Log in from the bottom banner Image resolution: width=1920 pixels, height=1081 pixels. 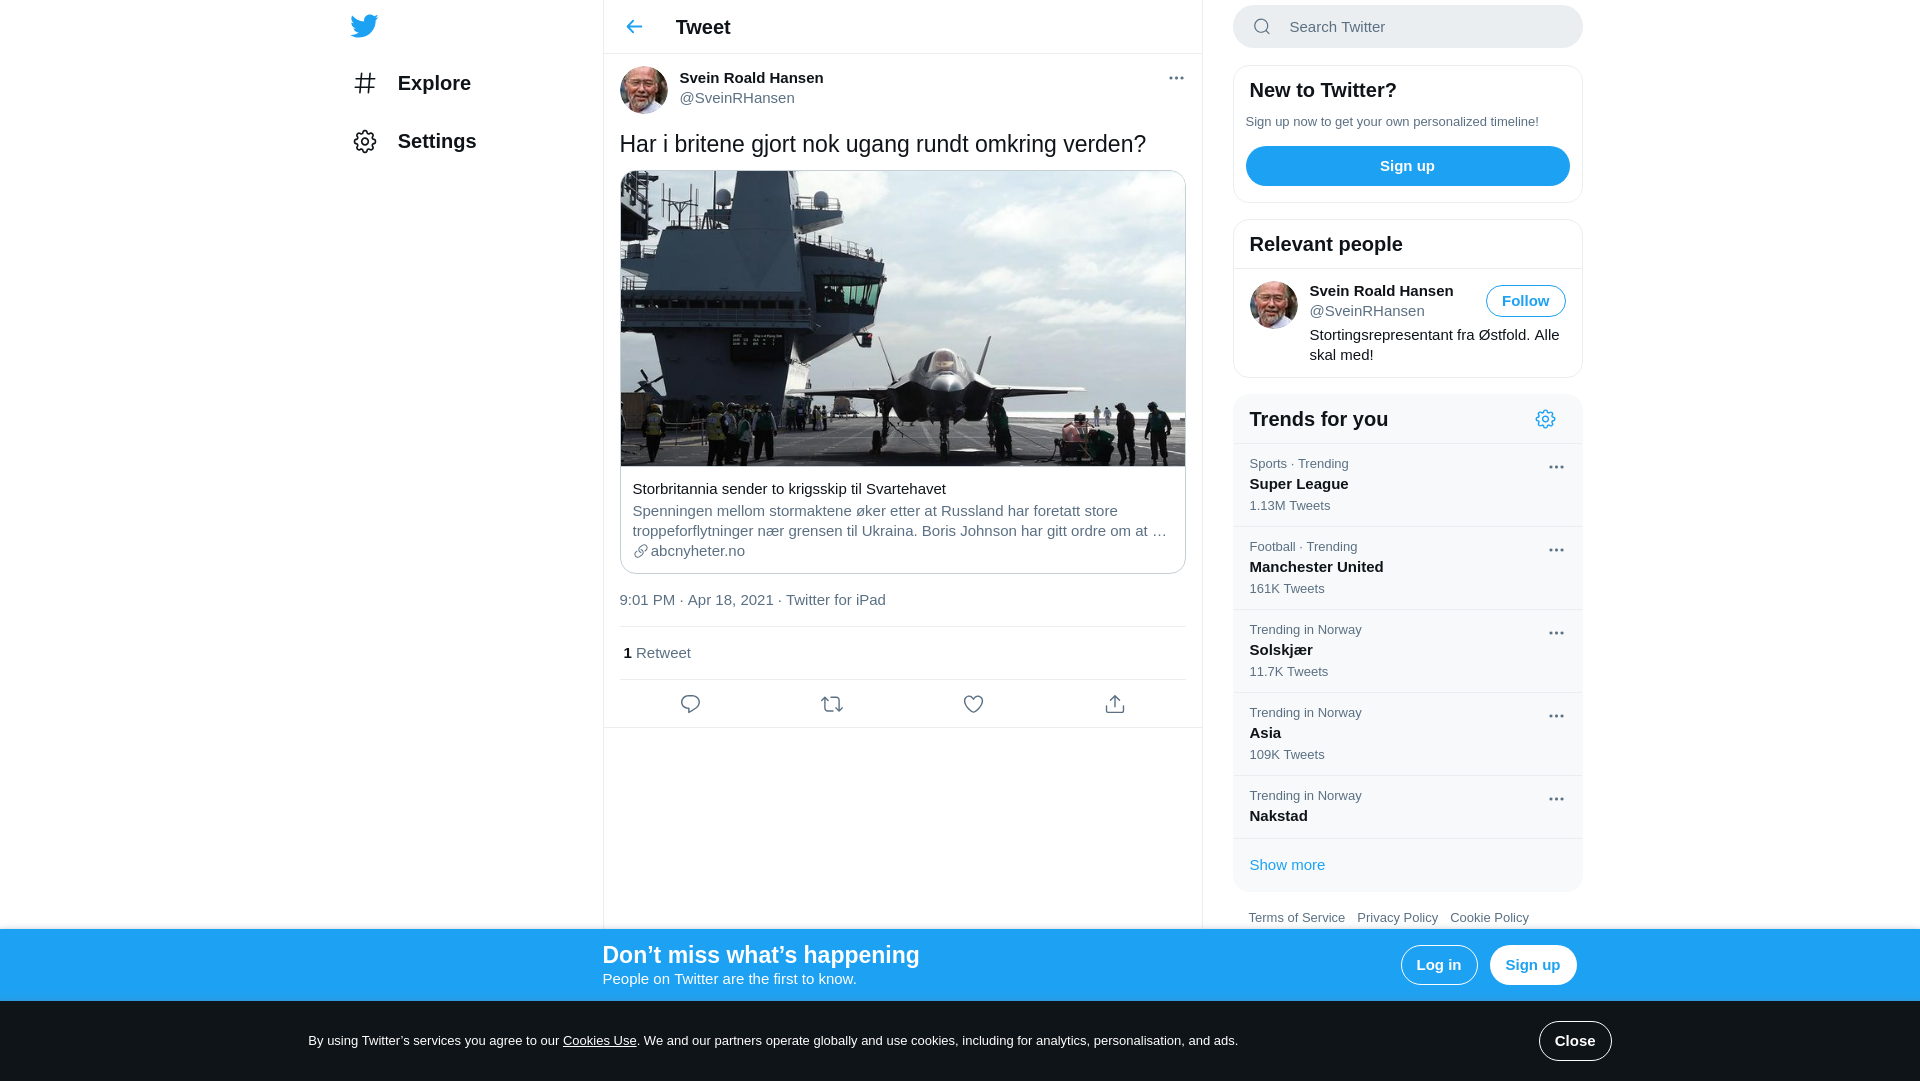(1439, 965)
